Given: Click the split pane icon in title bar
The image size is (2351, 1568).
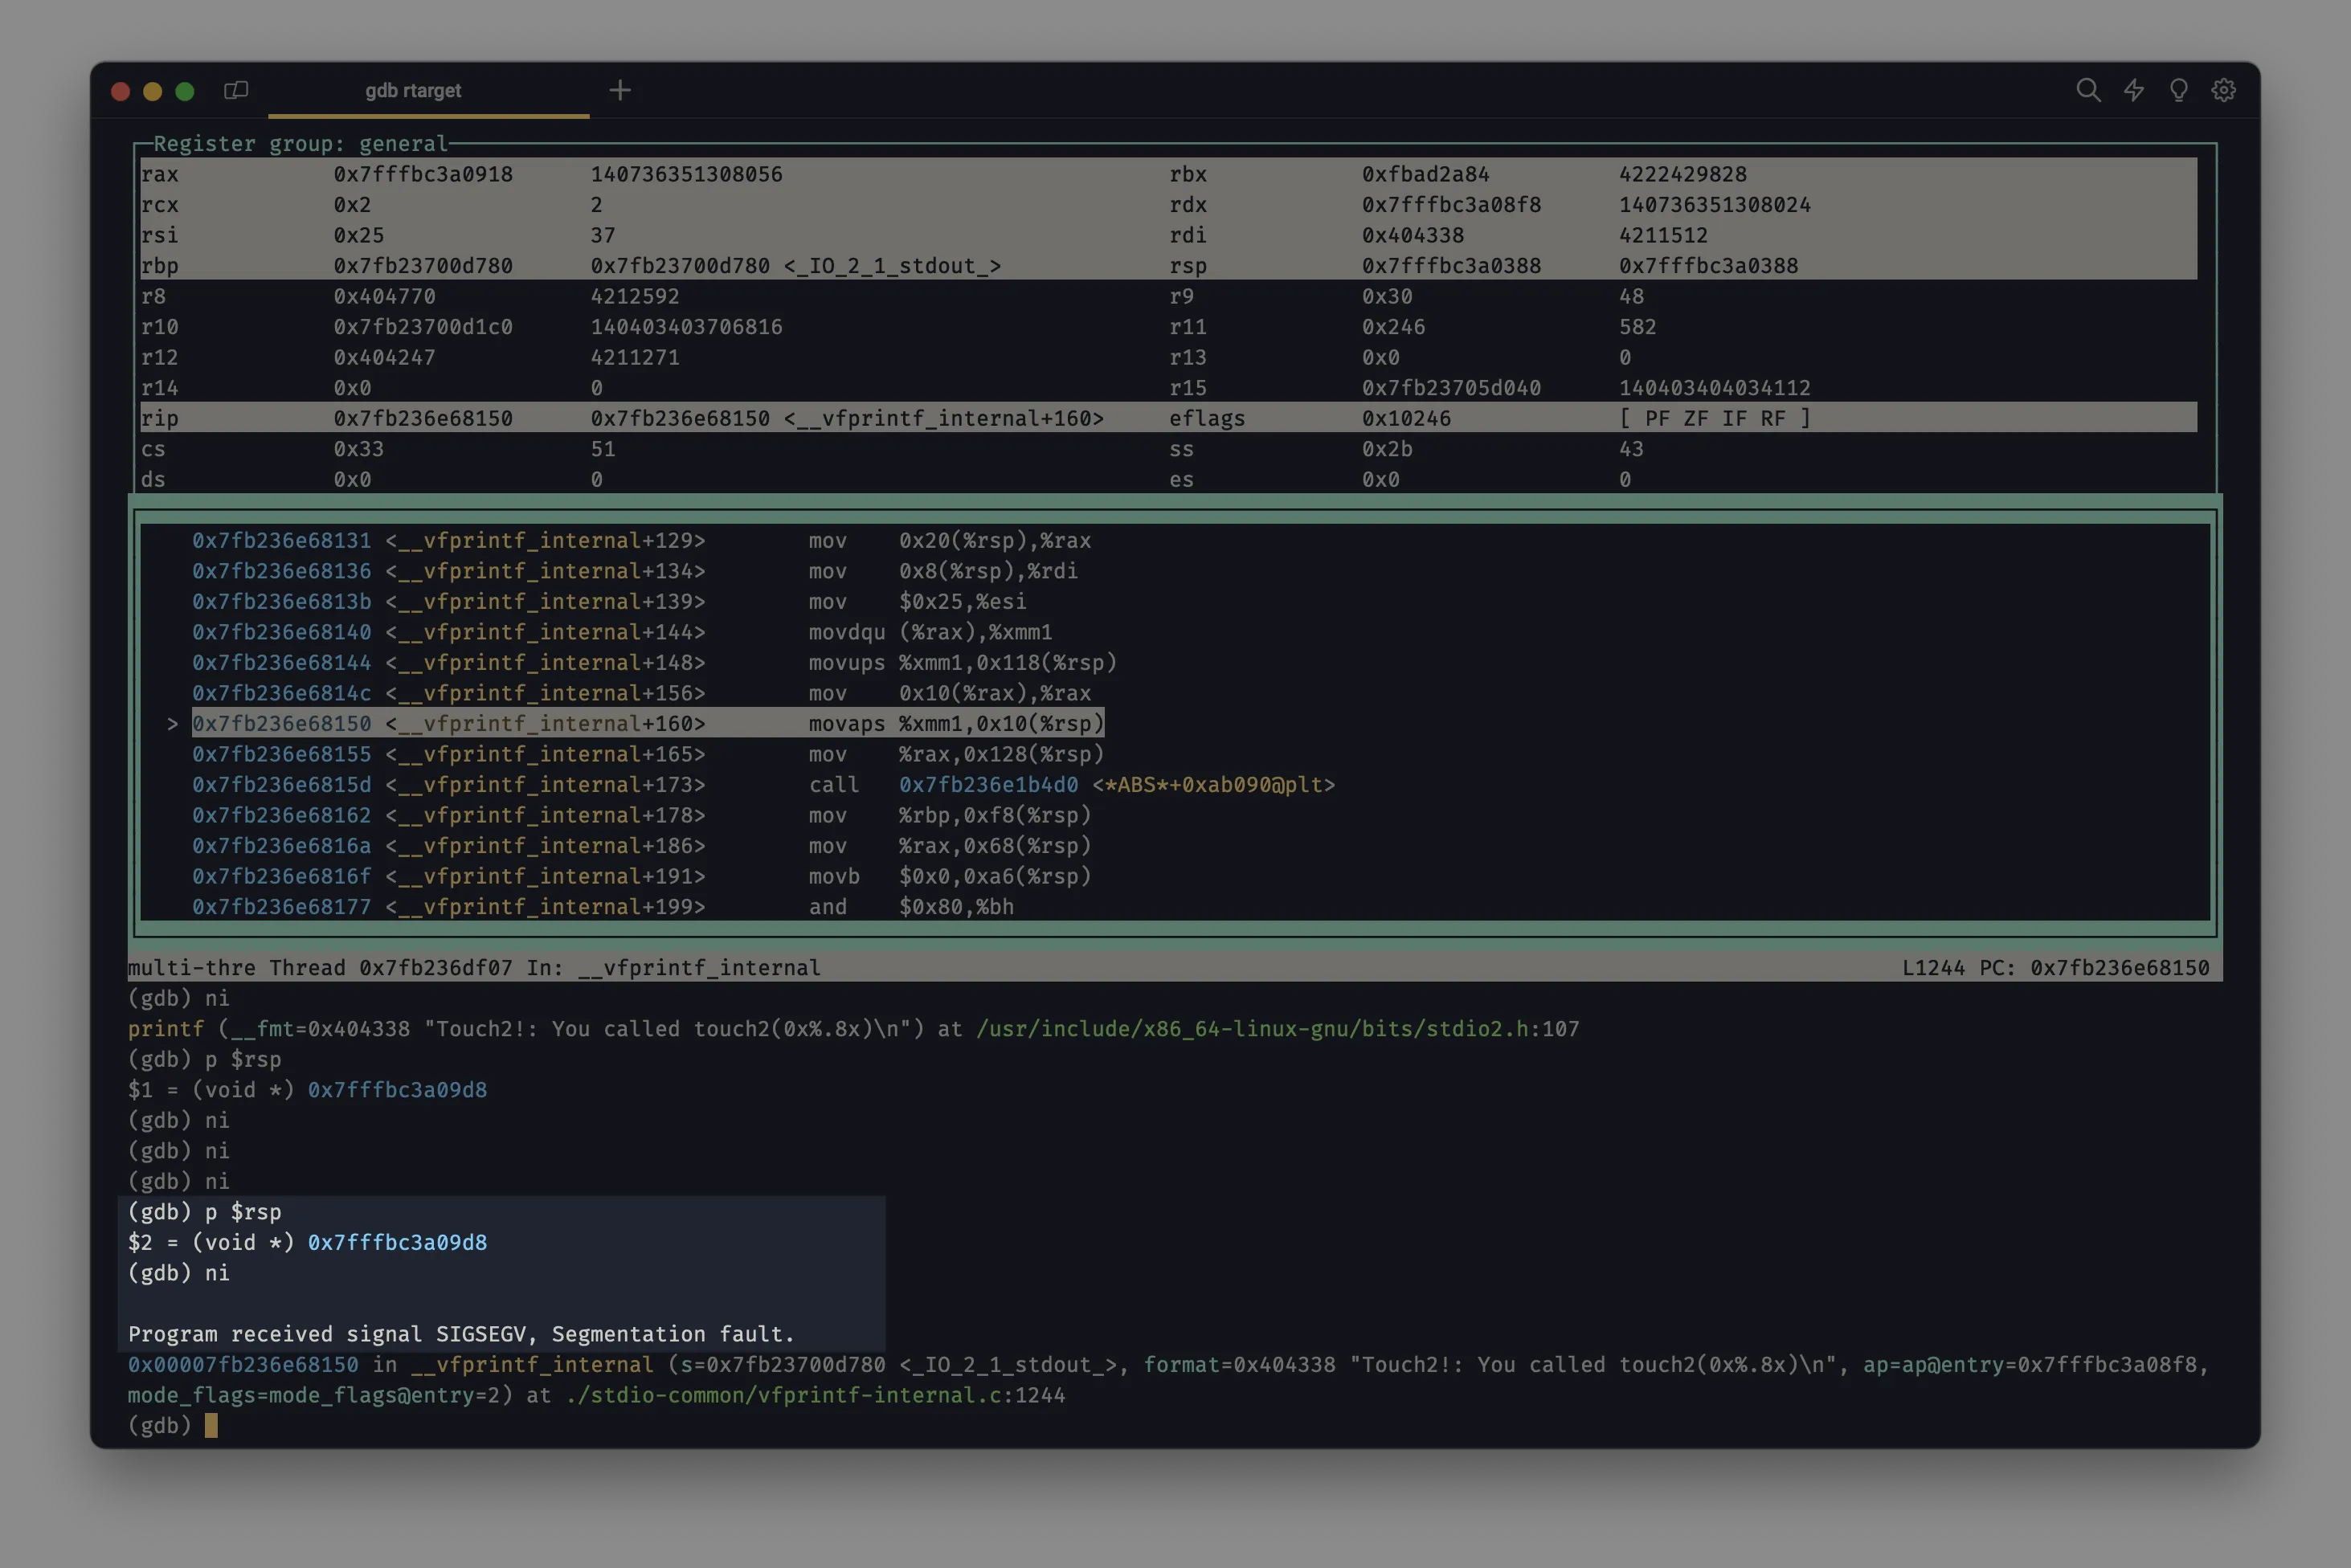Looking at the screenshot, I should pos(236,90).
